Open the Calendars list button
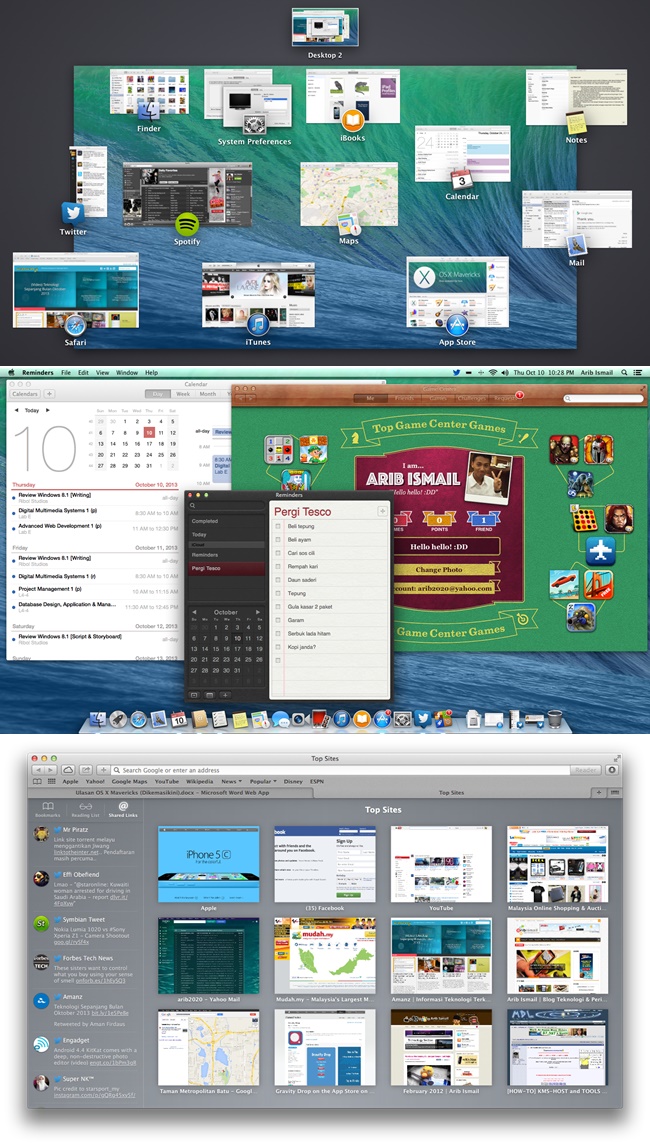 (x=25, y=394)
